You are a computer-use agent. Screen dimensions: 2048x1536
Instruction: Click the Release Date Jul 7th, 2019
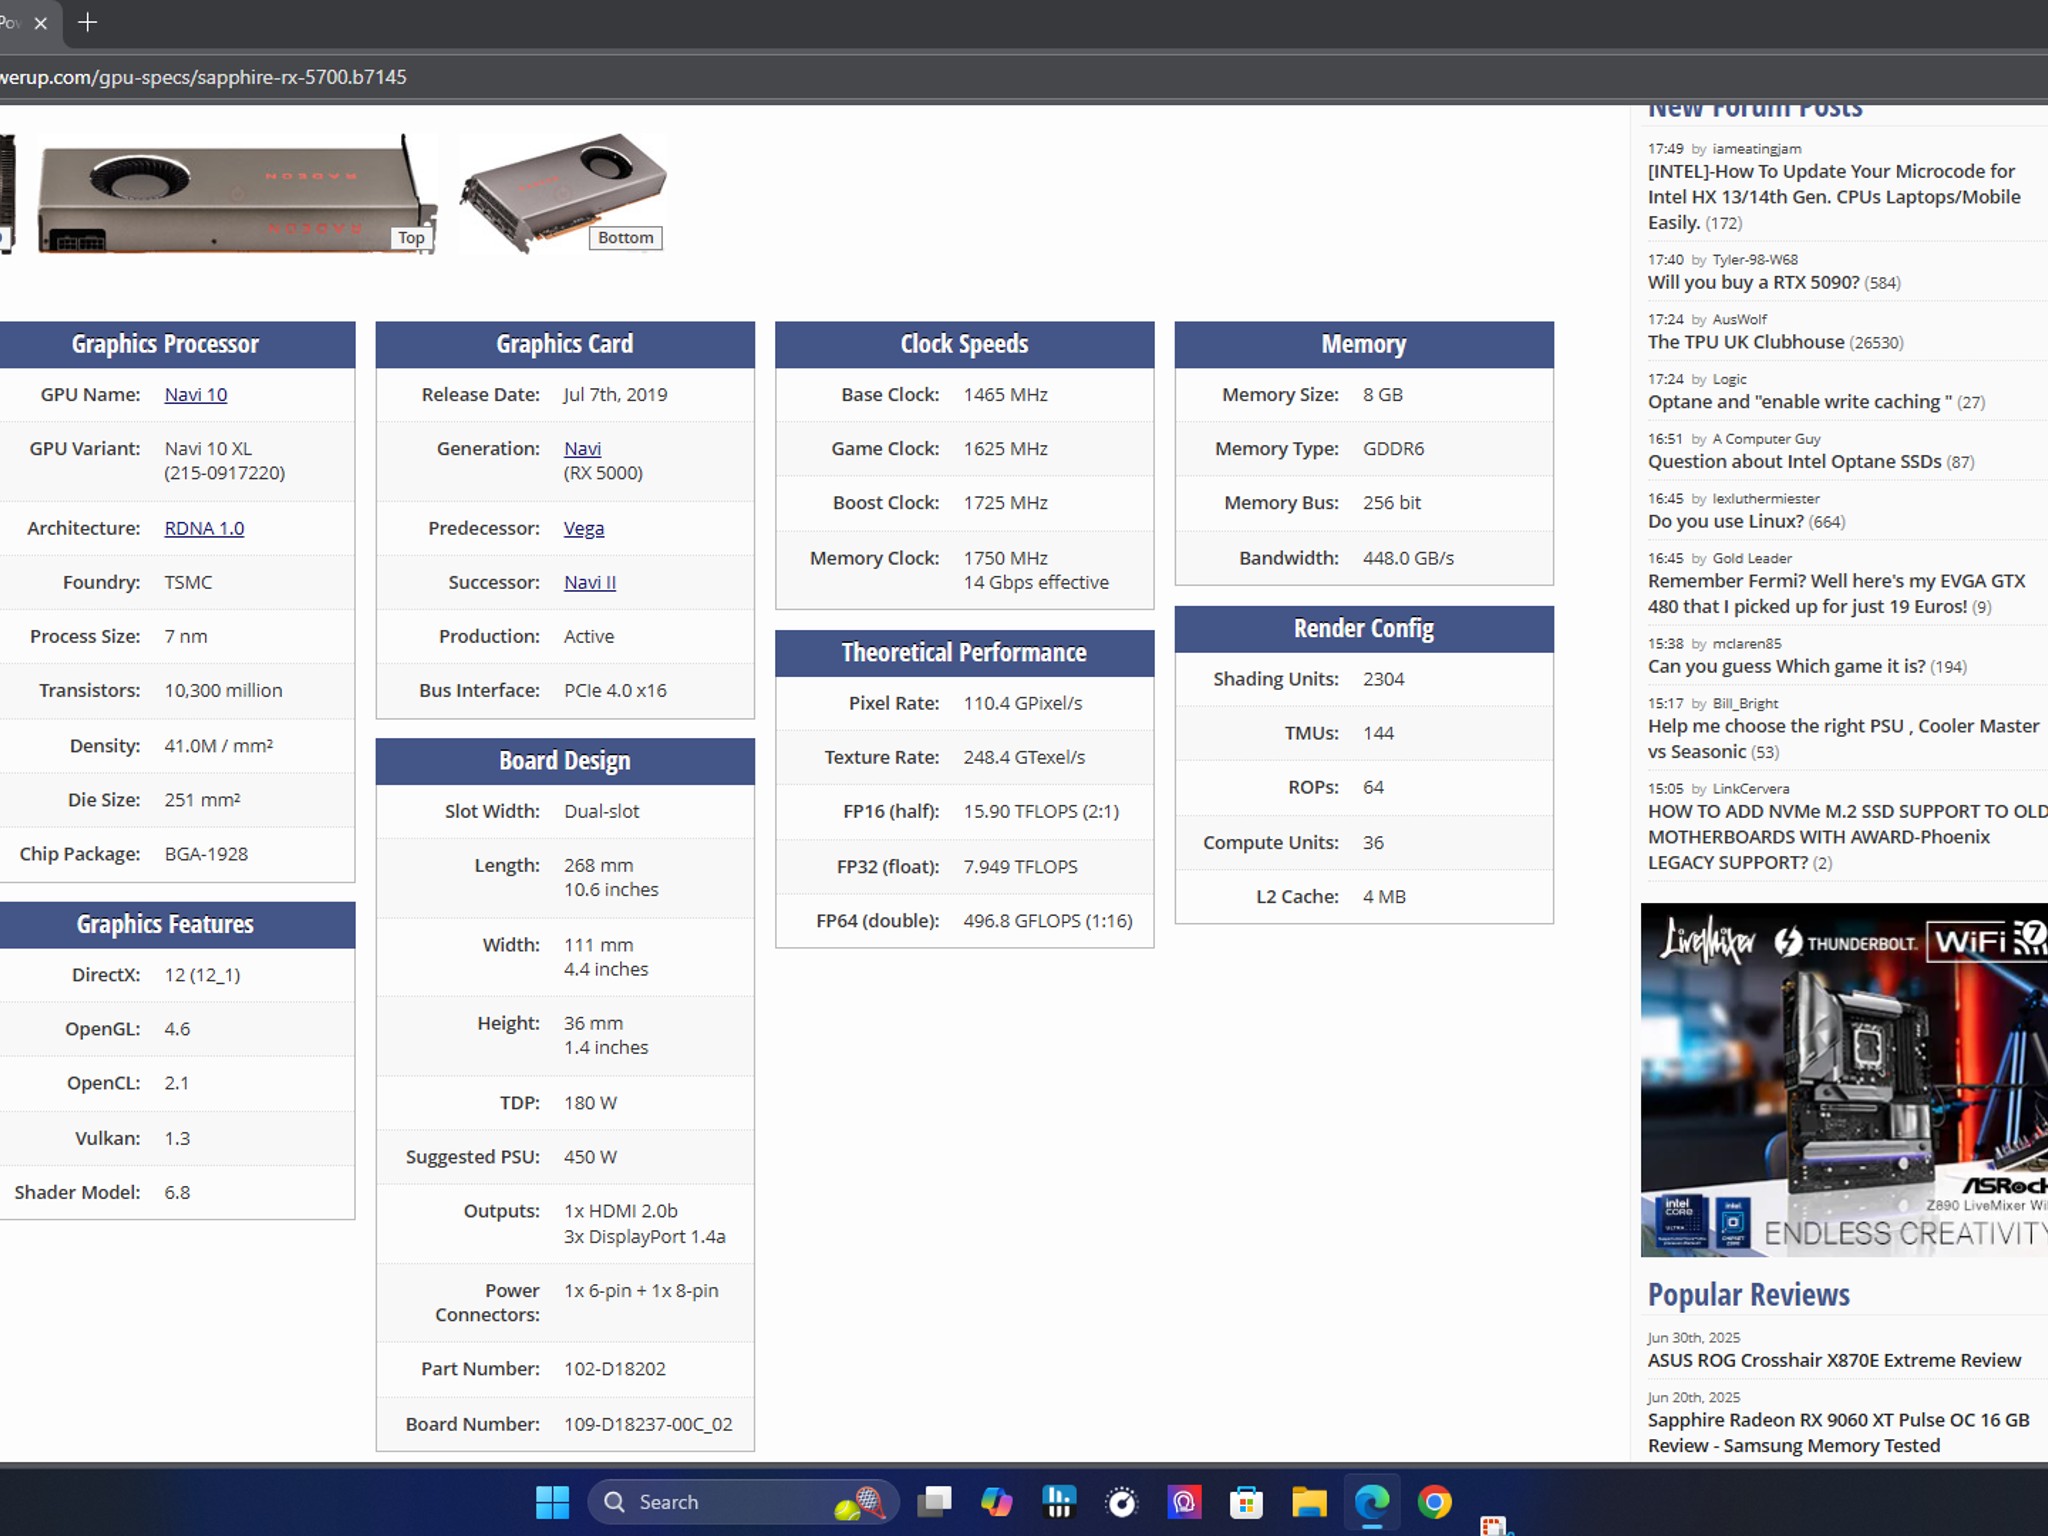coord(615,394)
